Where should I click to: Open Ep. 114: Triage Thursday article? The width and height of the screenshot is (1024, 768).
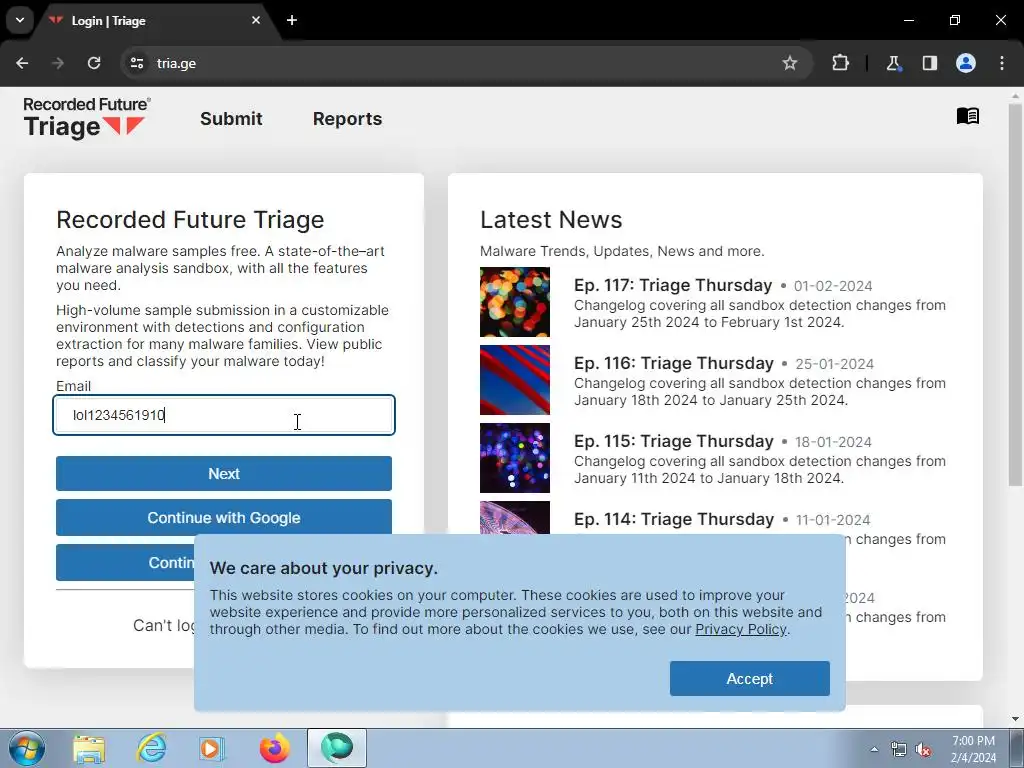[674, 519]
